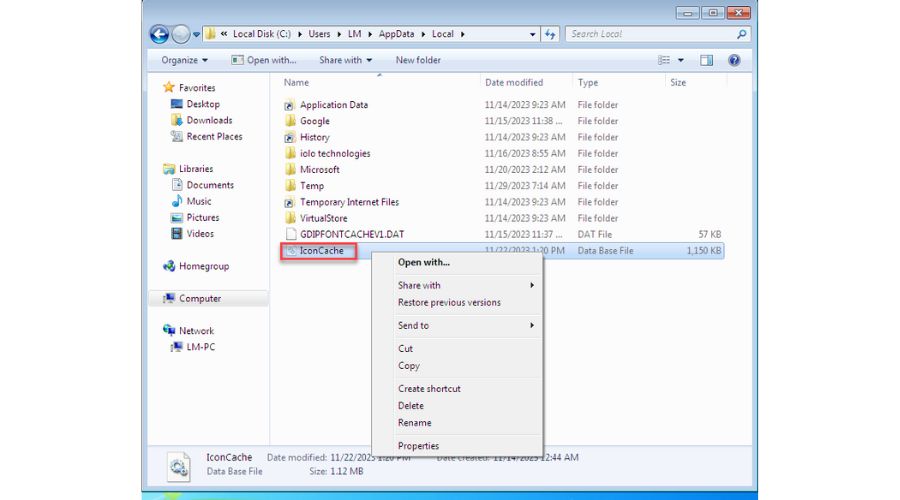900x500 pixels.
Task: Open the Organize menu
Action: pos(184,60)
